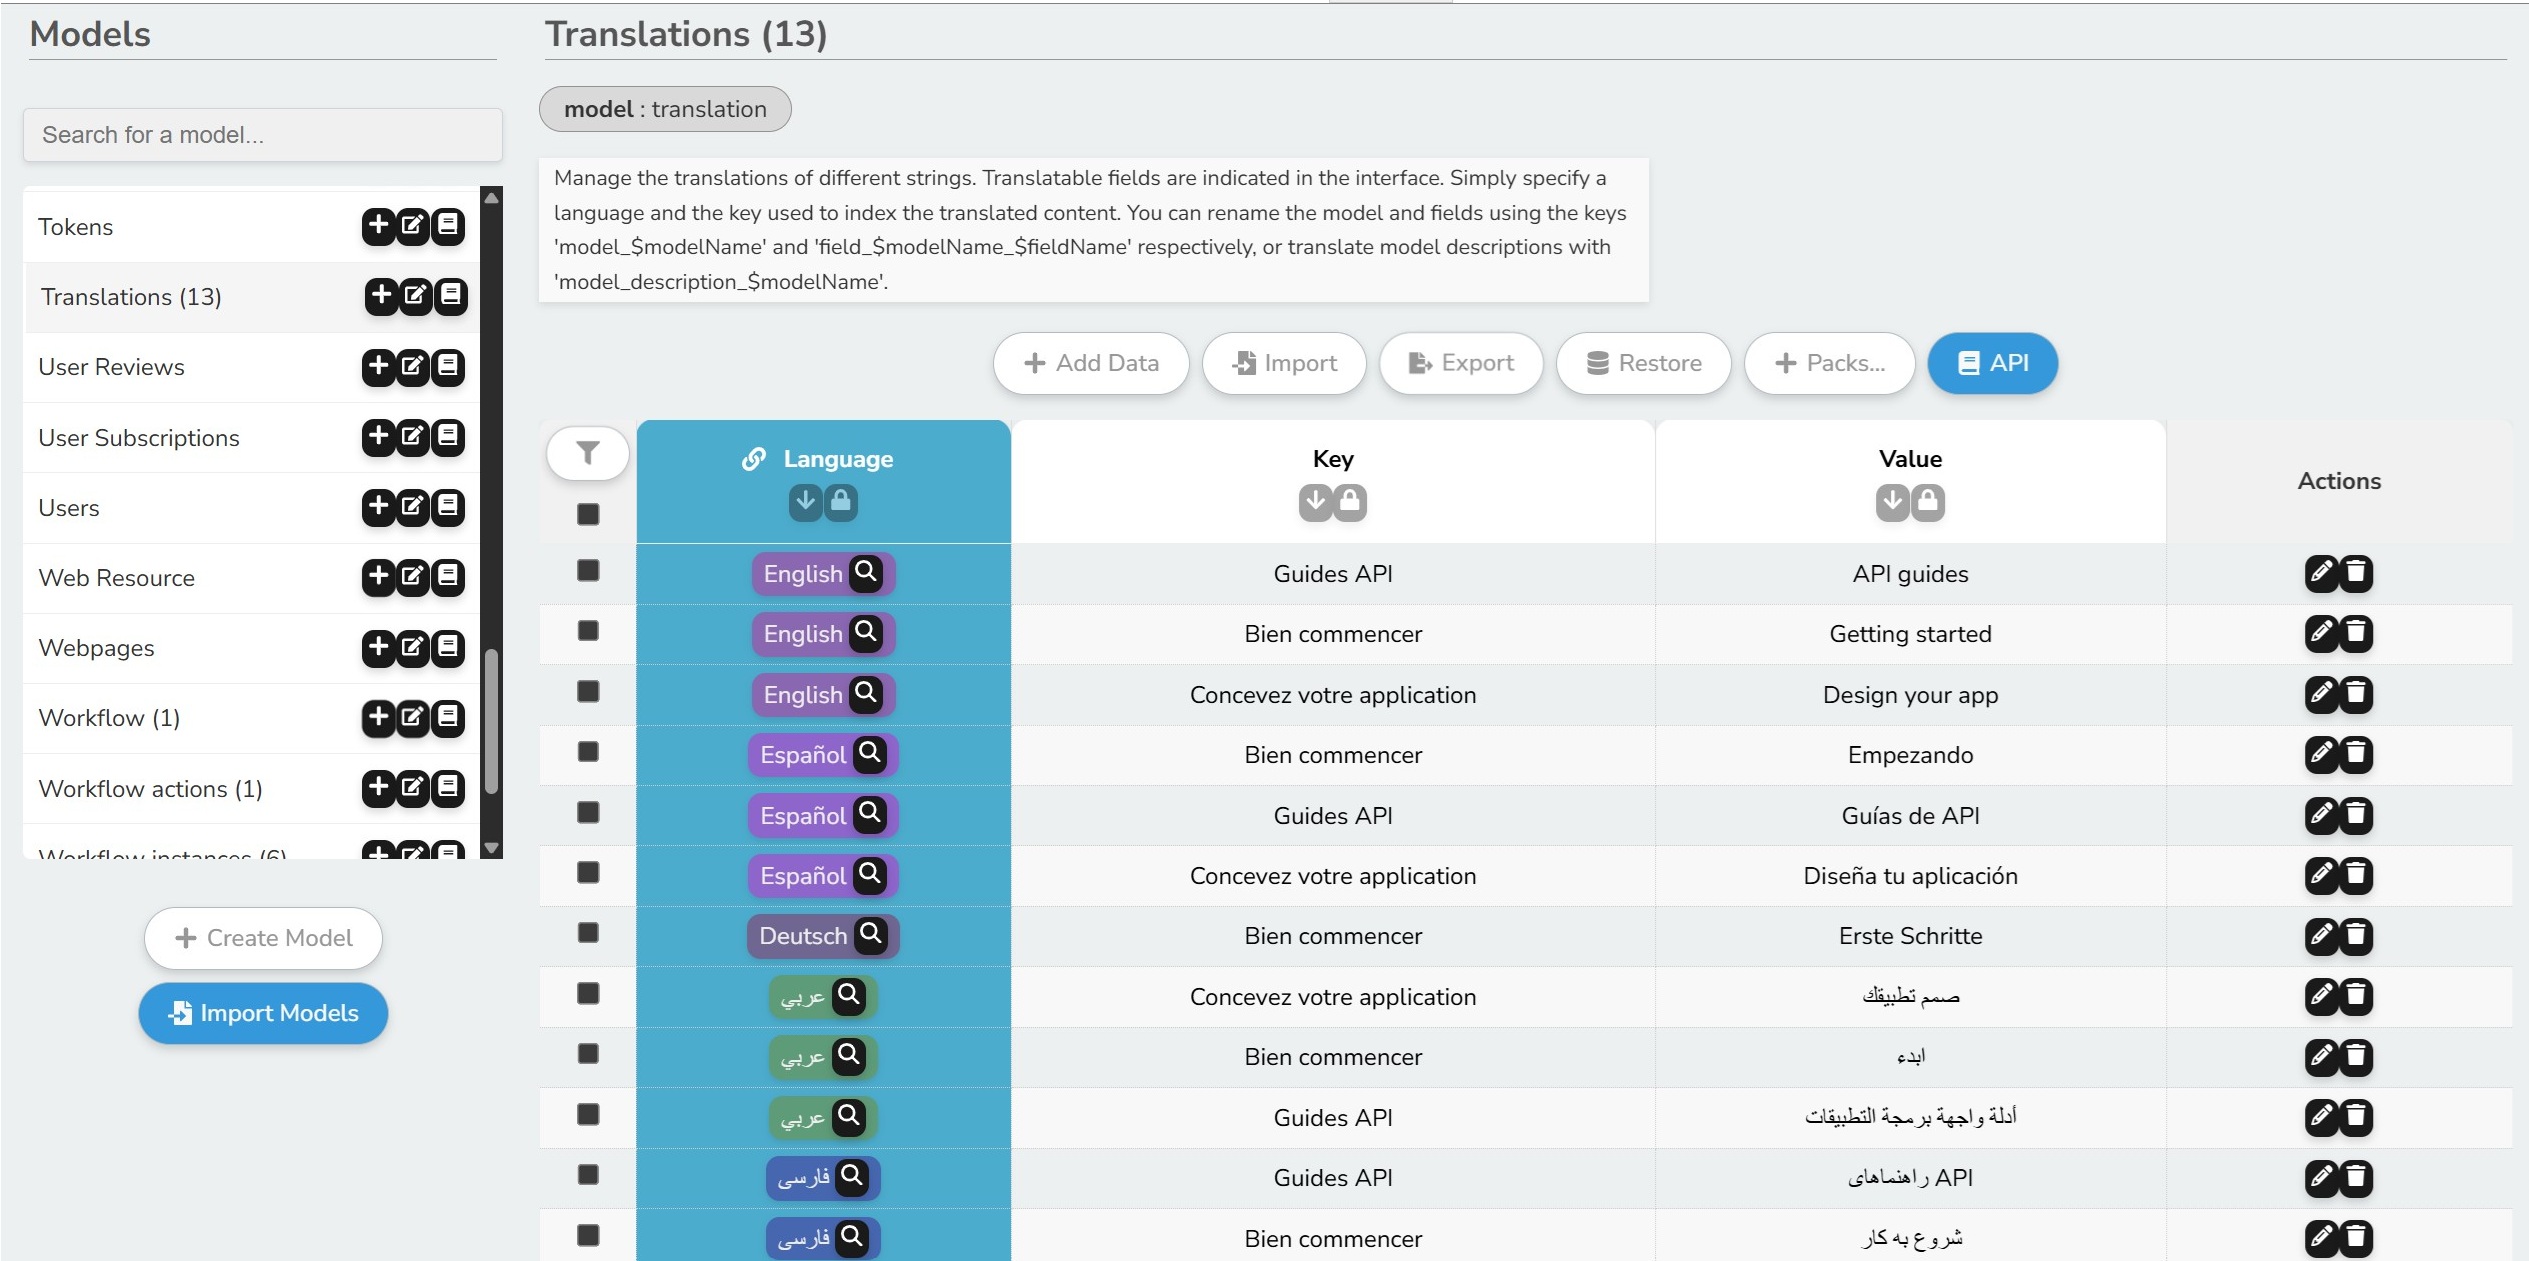2529x1261 pixels.
Task: Check the select-all checkbox in table header
Action: point(588,514)
